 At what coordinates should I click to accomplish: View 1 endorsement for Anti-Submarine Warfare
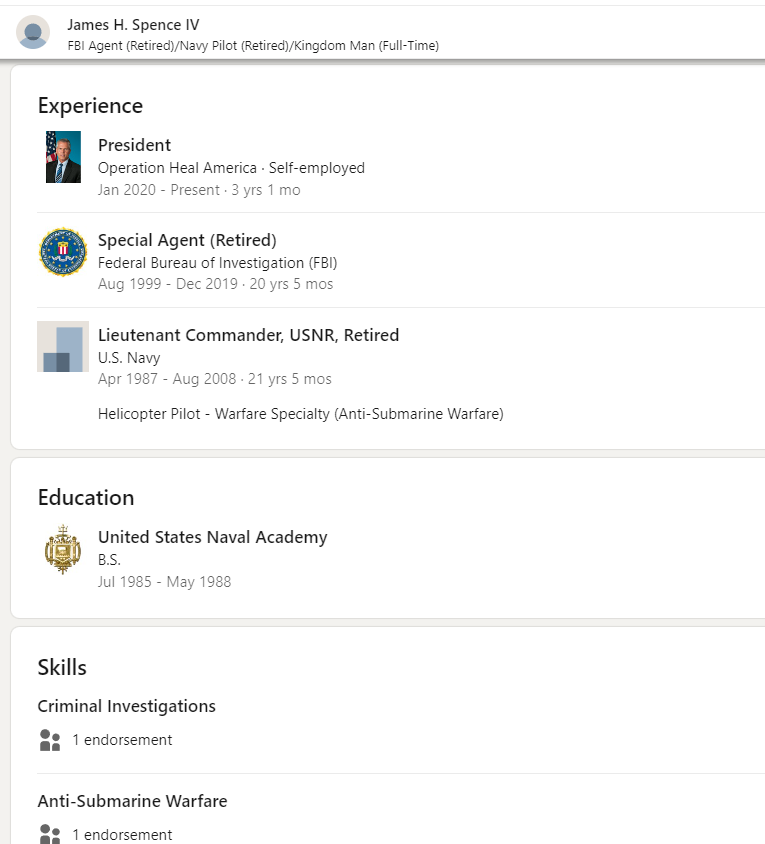[122, 834]
